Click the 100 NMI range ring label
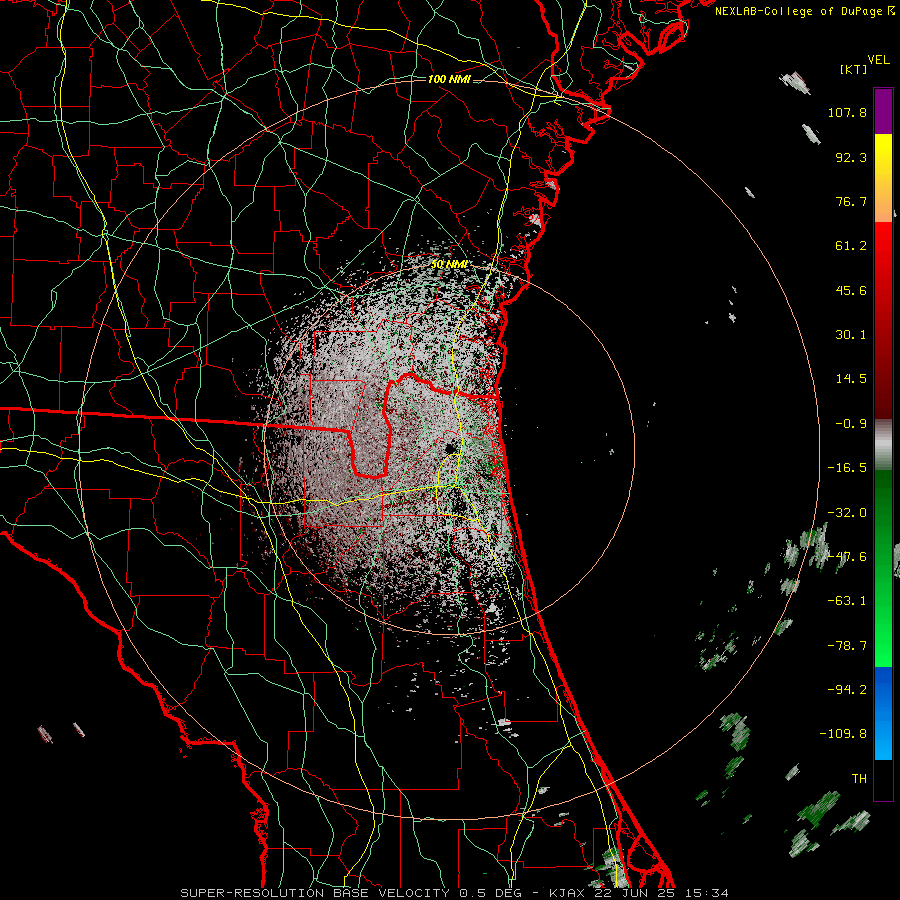This screenshot has width=900, height=900. pos(449,79)
